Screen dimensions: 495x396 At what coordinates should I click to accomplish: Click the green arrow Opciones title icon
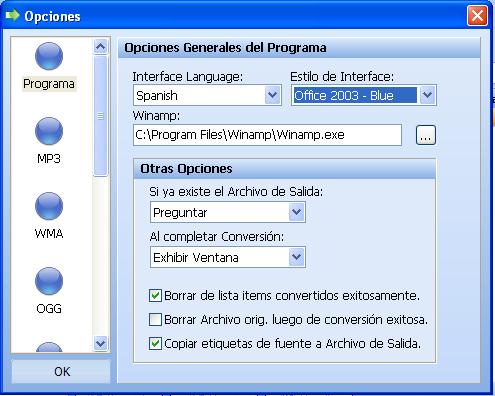[13, 15]
